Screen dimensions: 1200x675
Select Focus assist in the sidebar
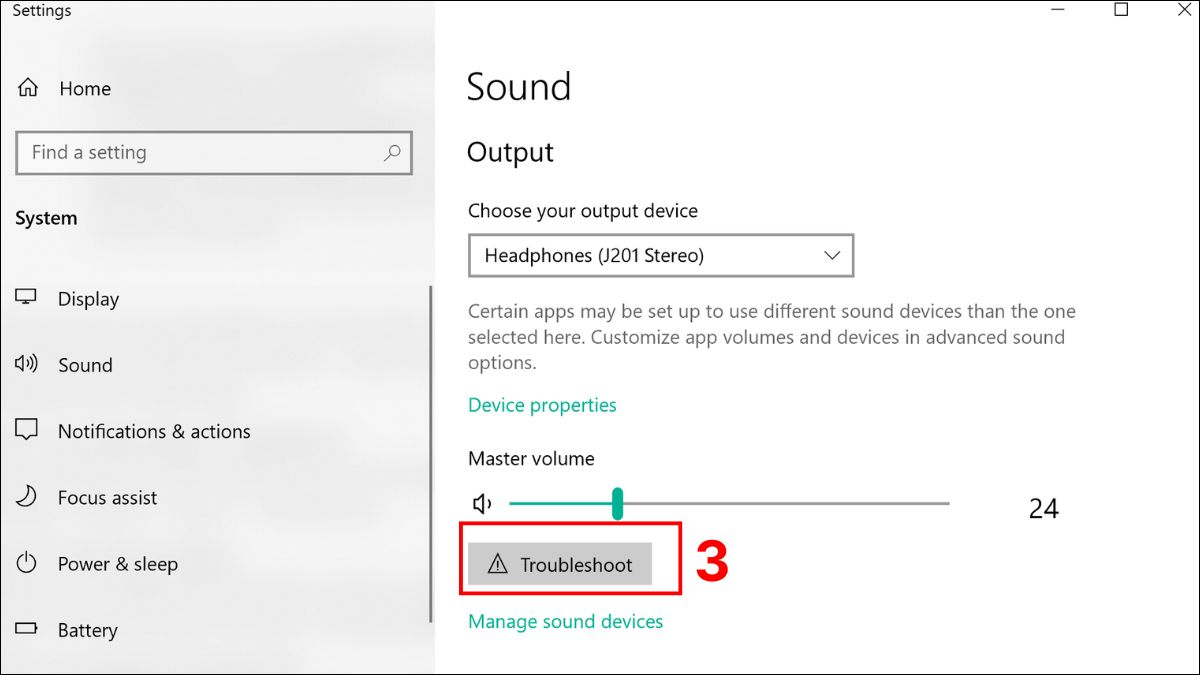107,497
